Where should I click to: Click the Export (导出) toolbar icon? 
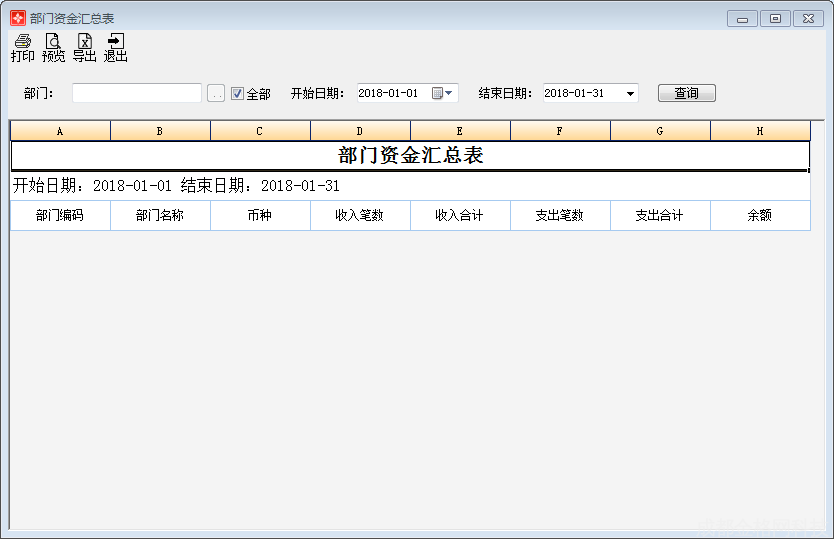point(84,47)
